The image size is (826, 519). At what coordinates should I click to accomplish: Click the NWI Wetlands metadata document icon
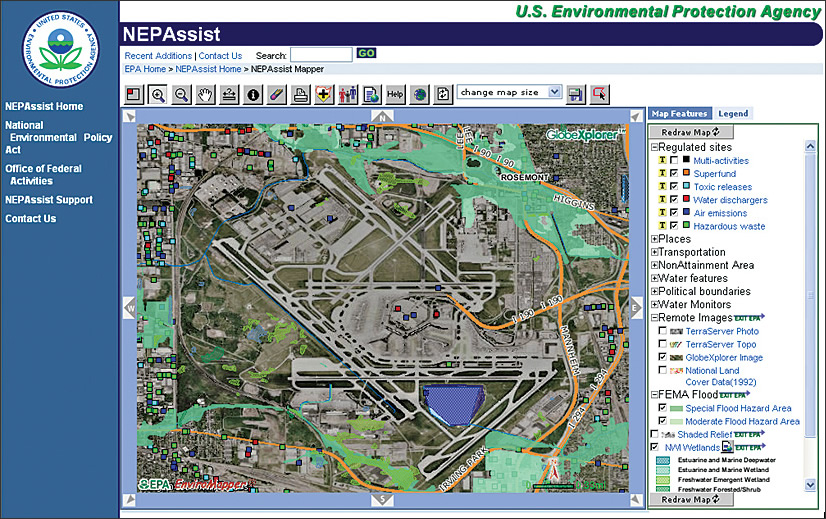click(727, 447)
